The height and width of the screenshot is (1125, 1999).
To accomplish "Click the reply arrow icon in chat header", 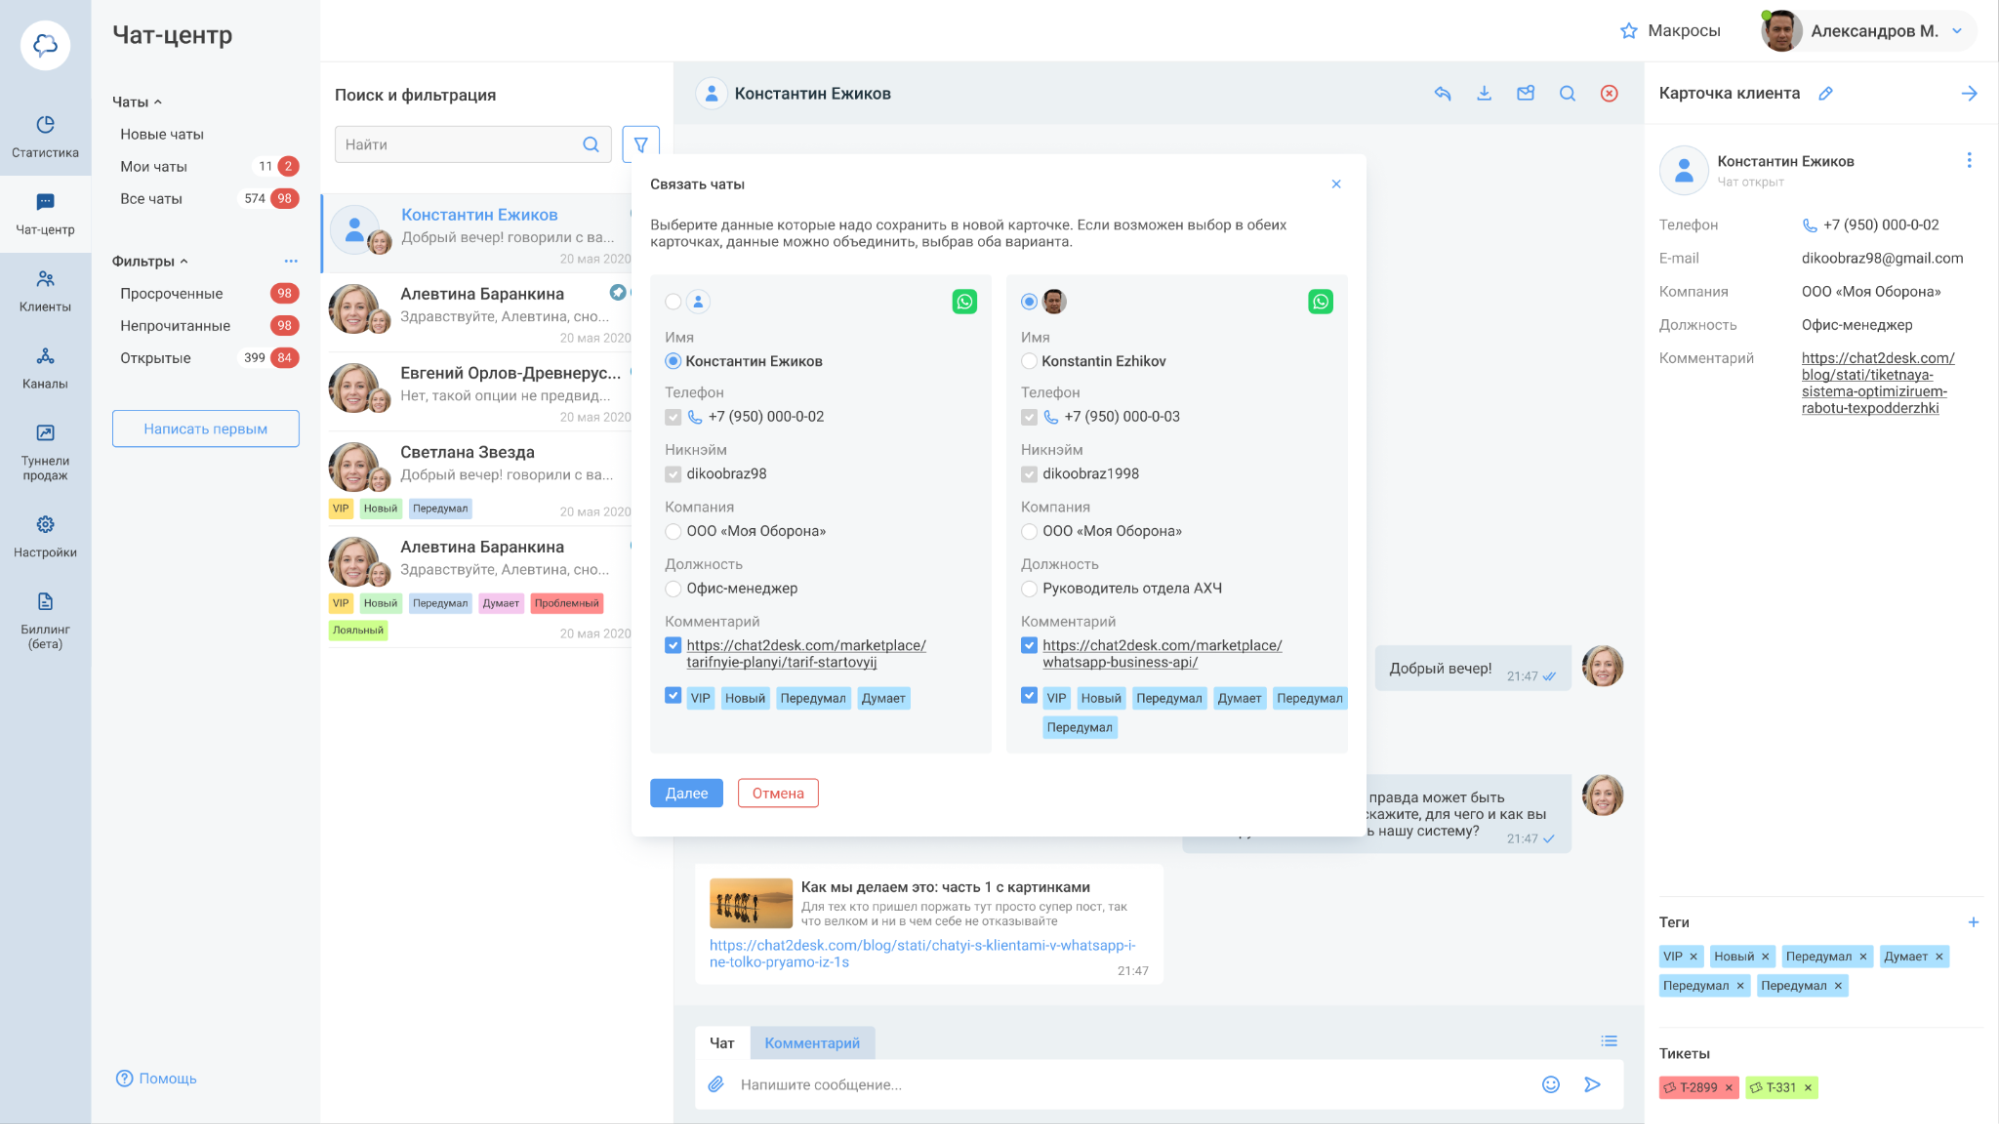I will click(1442, 93).
